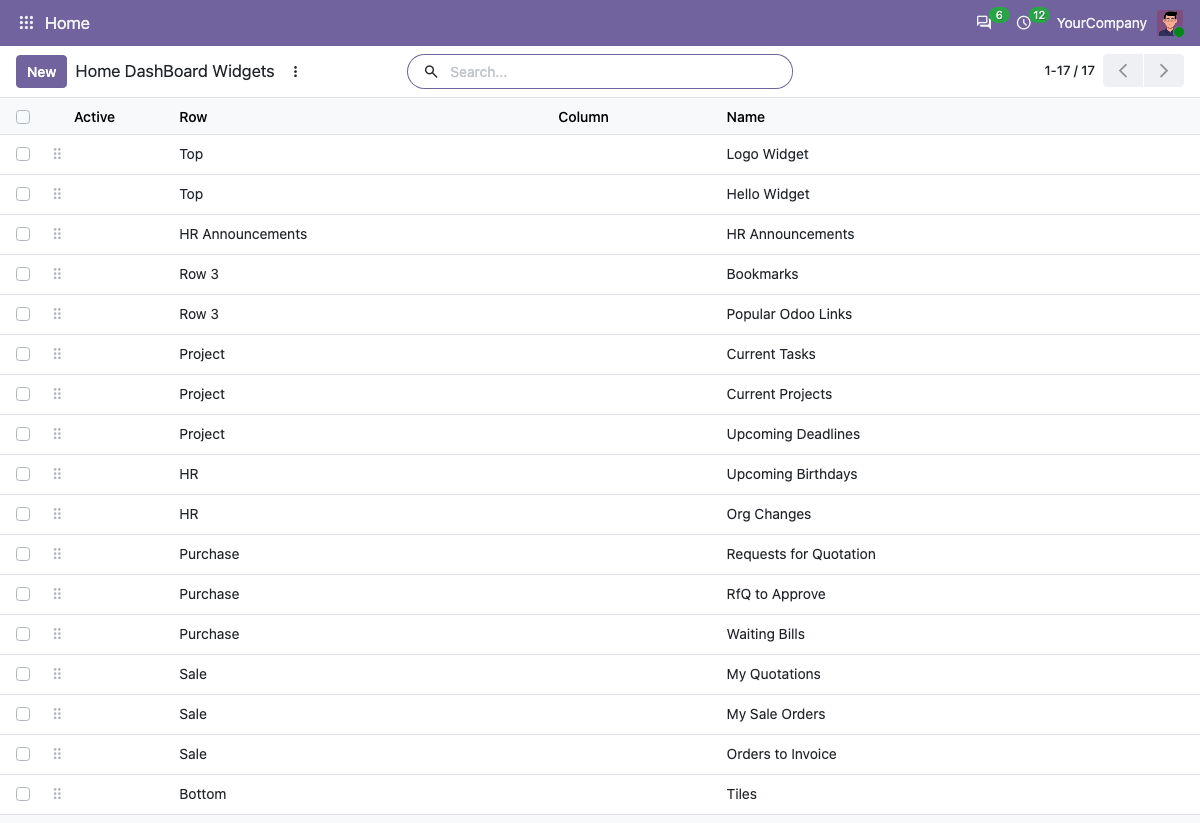The height and width of the screenshot is (823, 1200).
Task: Go to previous page arrow
Action: (1123, 71)
